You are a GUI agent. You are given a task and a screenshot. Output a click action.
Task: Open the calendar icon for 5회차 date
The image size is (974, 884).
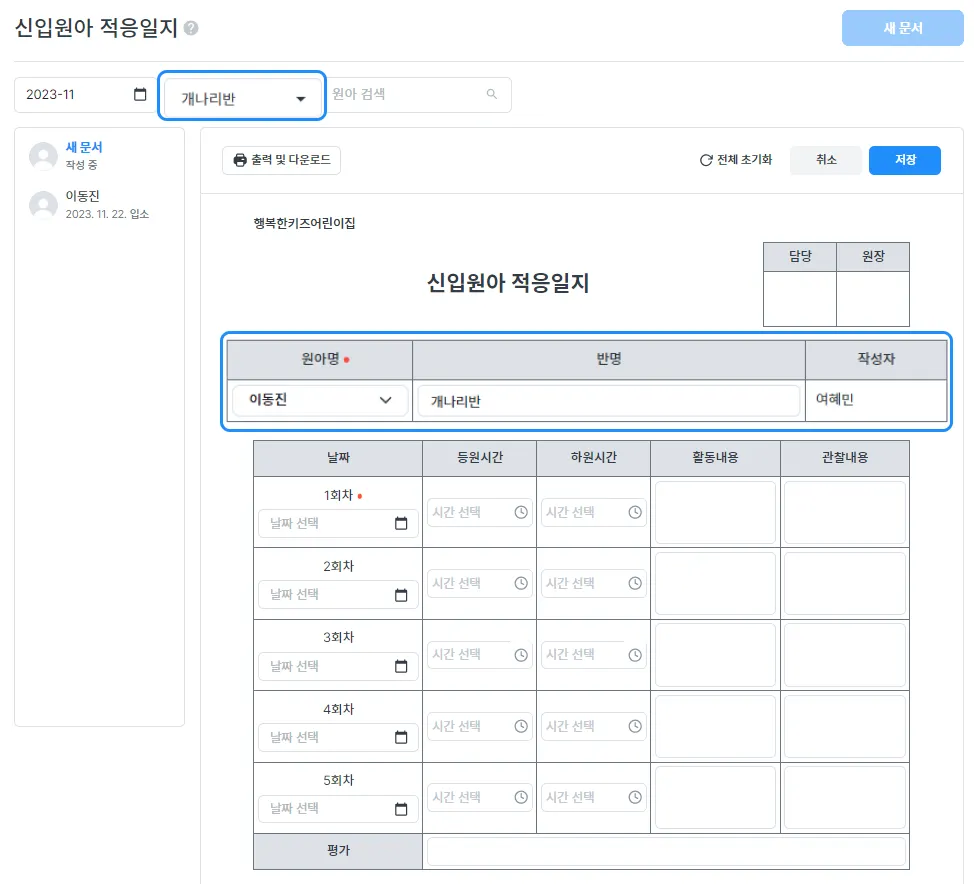coord(401,809)
